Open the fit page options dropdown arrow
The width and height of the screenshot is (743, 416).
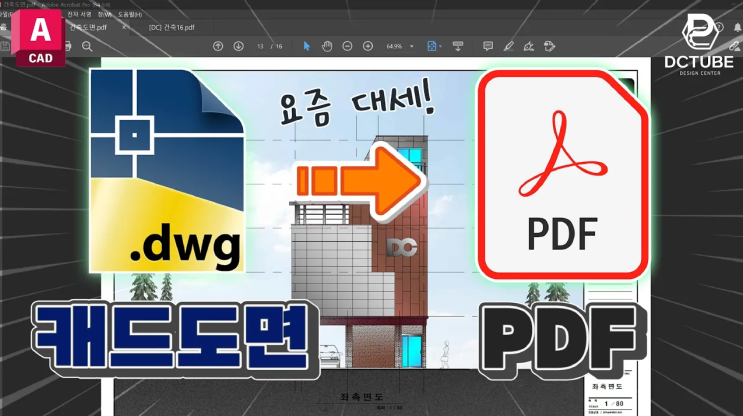[x=440, y=46]
